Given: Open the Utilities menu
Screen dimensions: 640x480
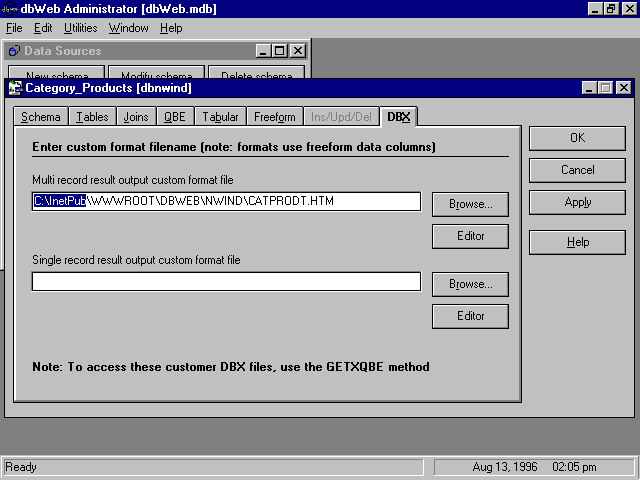Looking at the screenshot, I should coord(80,28).
